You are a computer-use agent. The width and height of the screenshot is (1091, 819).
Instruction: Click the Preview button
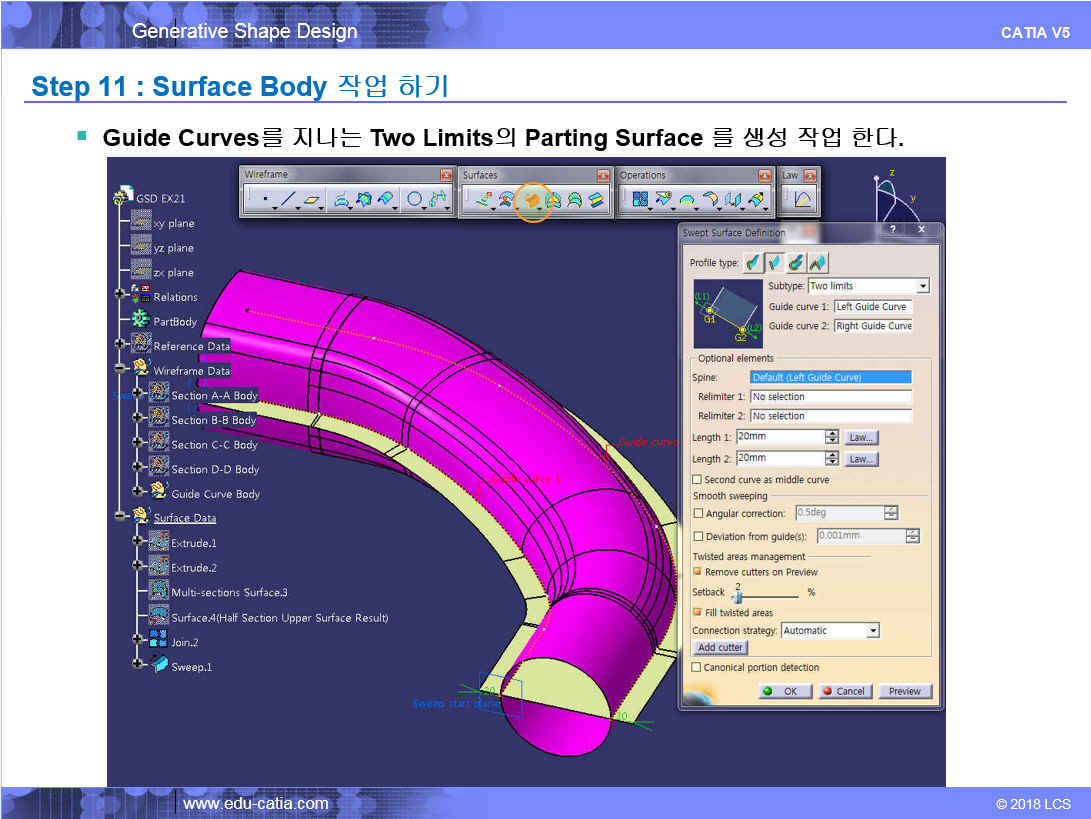[x=904, y=691]
